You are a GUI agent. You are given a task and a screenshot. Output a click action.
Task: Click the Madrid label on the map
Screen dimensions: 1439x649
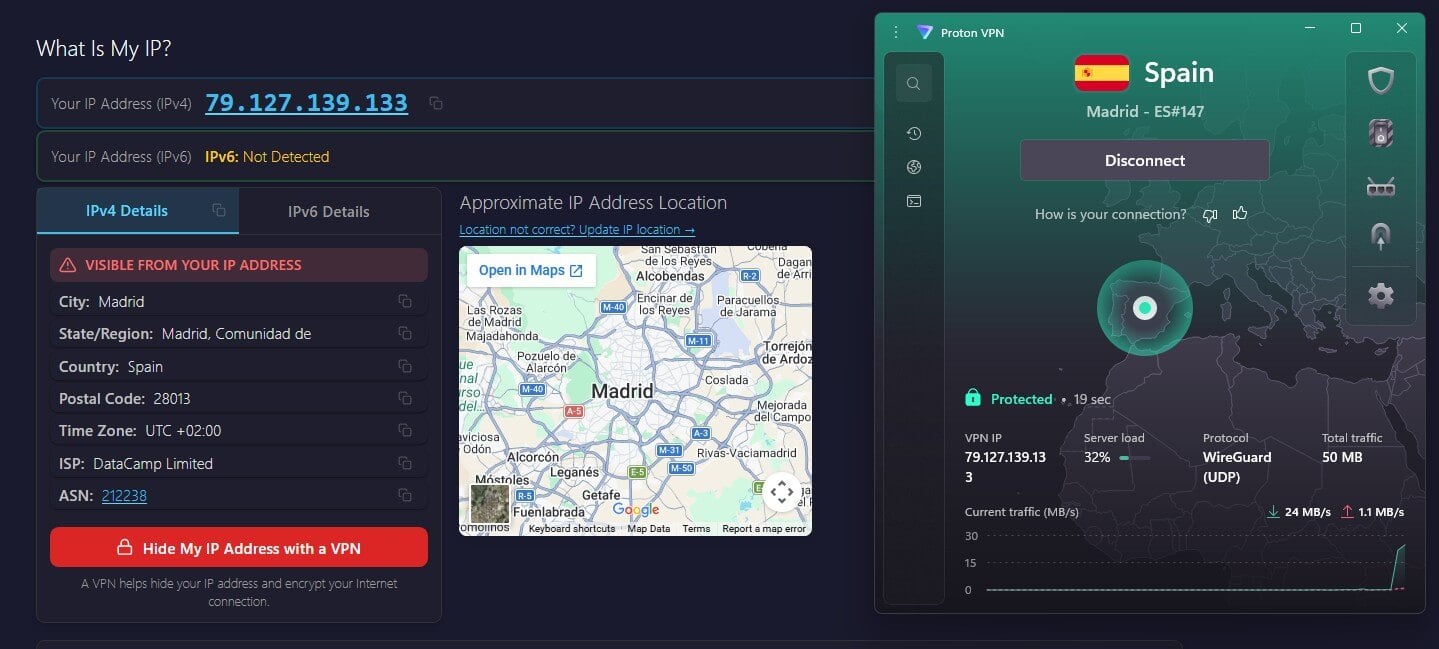coord(622,391)
